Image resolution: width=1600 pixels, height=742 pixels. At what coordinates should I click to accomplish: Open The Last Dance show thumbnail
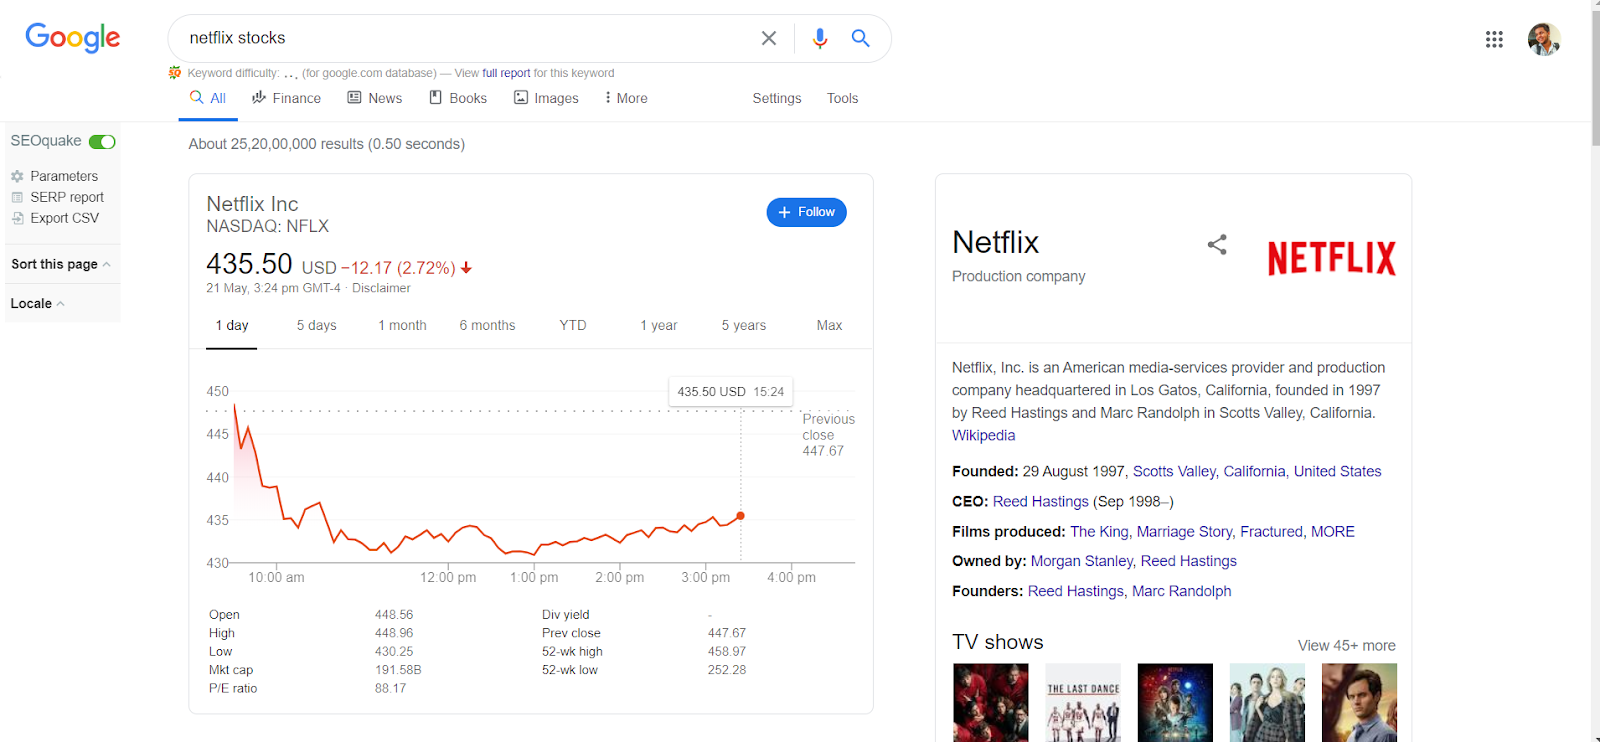(x=1083, y=702)
